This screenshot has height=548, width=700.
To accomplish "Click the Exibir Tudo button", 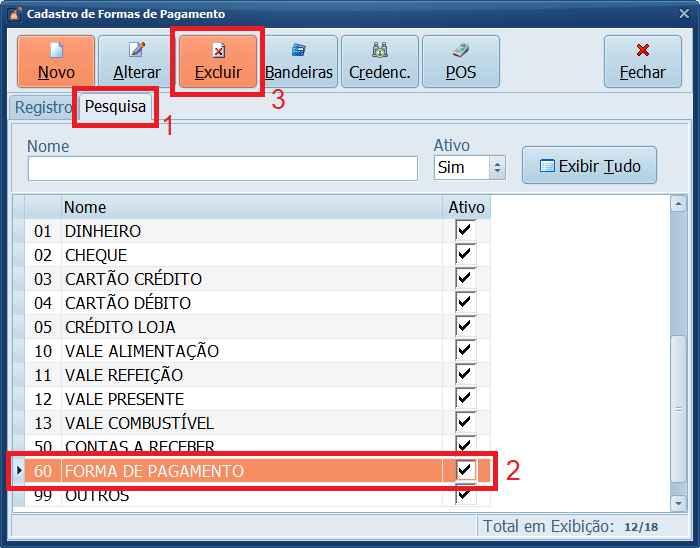I will coord(589,165).
